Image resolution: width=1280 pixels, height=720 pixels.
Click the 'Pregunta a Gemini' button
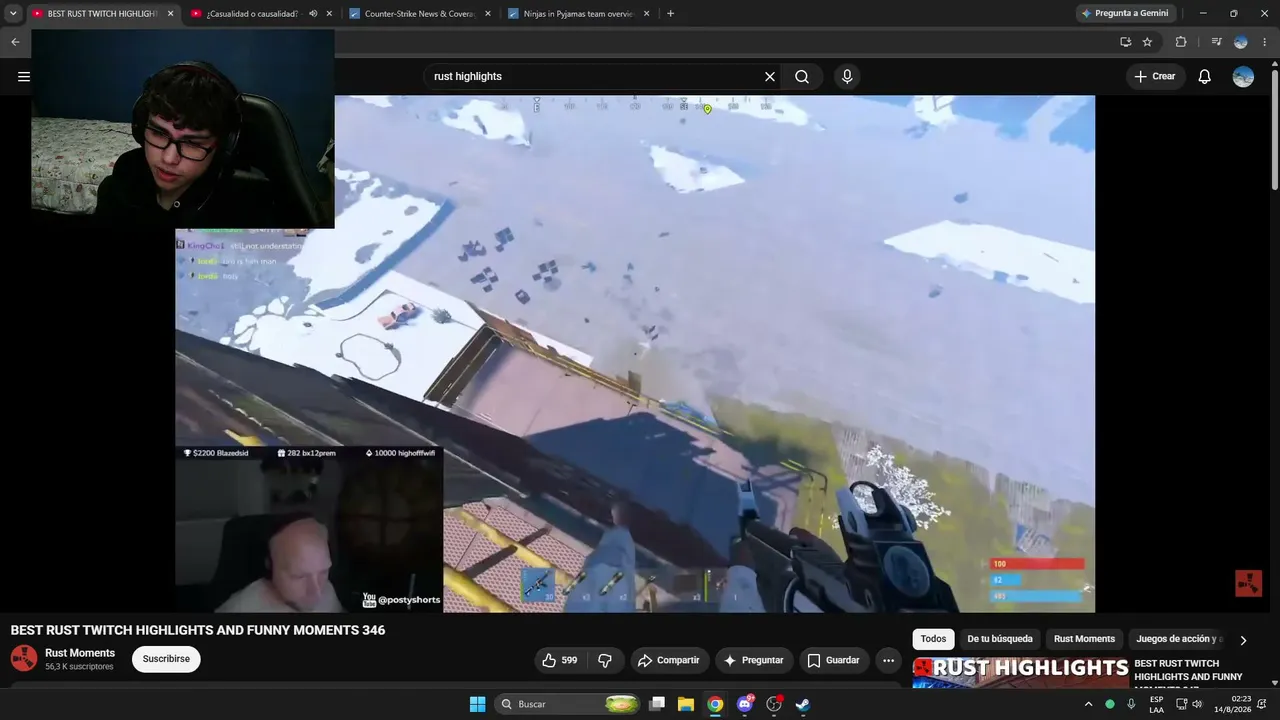pyautogui.click(x=1125, y=14)
